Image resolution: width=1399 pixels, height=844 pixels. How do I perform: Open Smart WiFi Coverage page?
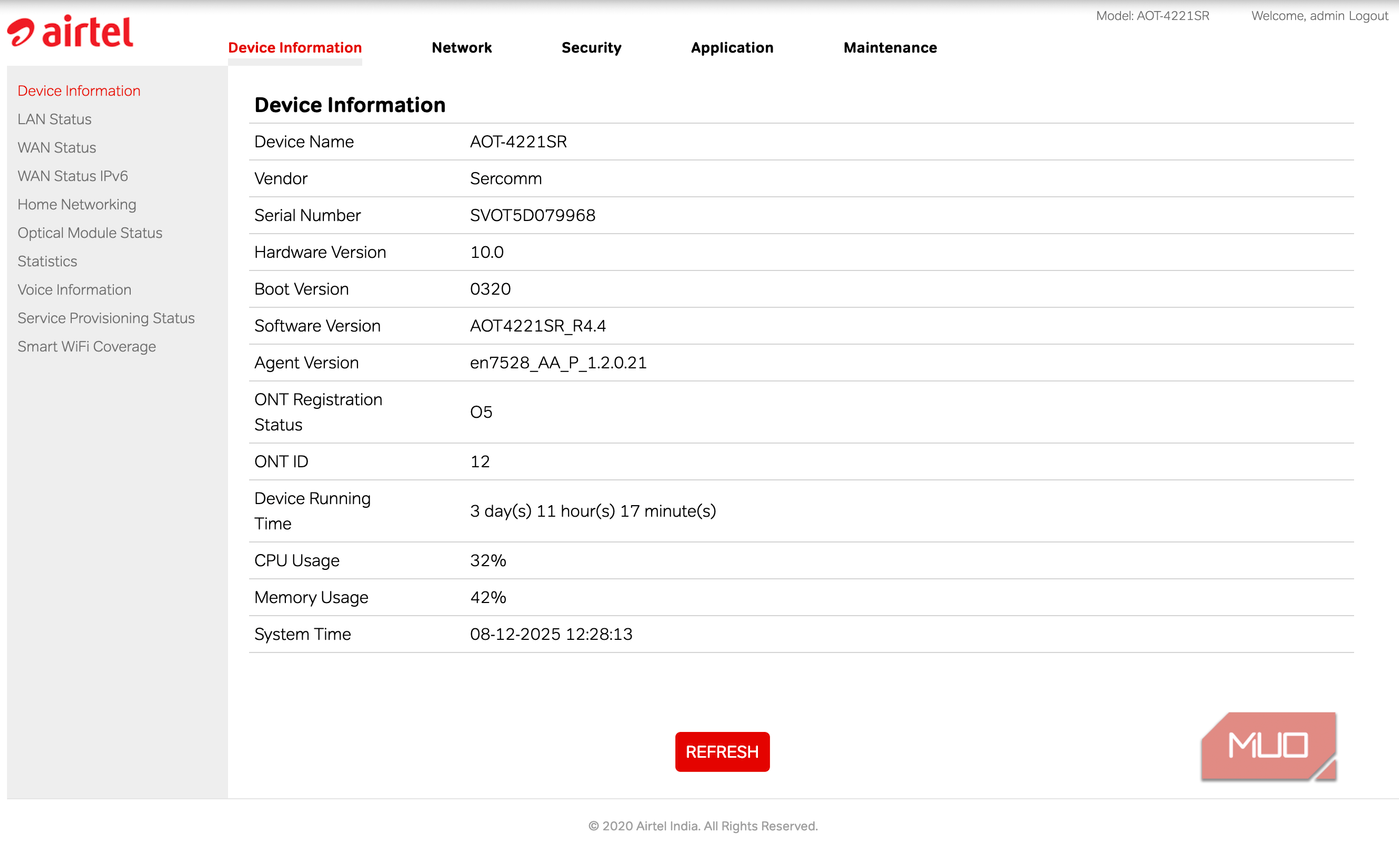87,347
